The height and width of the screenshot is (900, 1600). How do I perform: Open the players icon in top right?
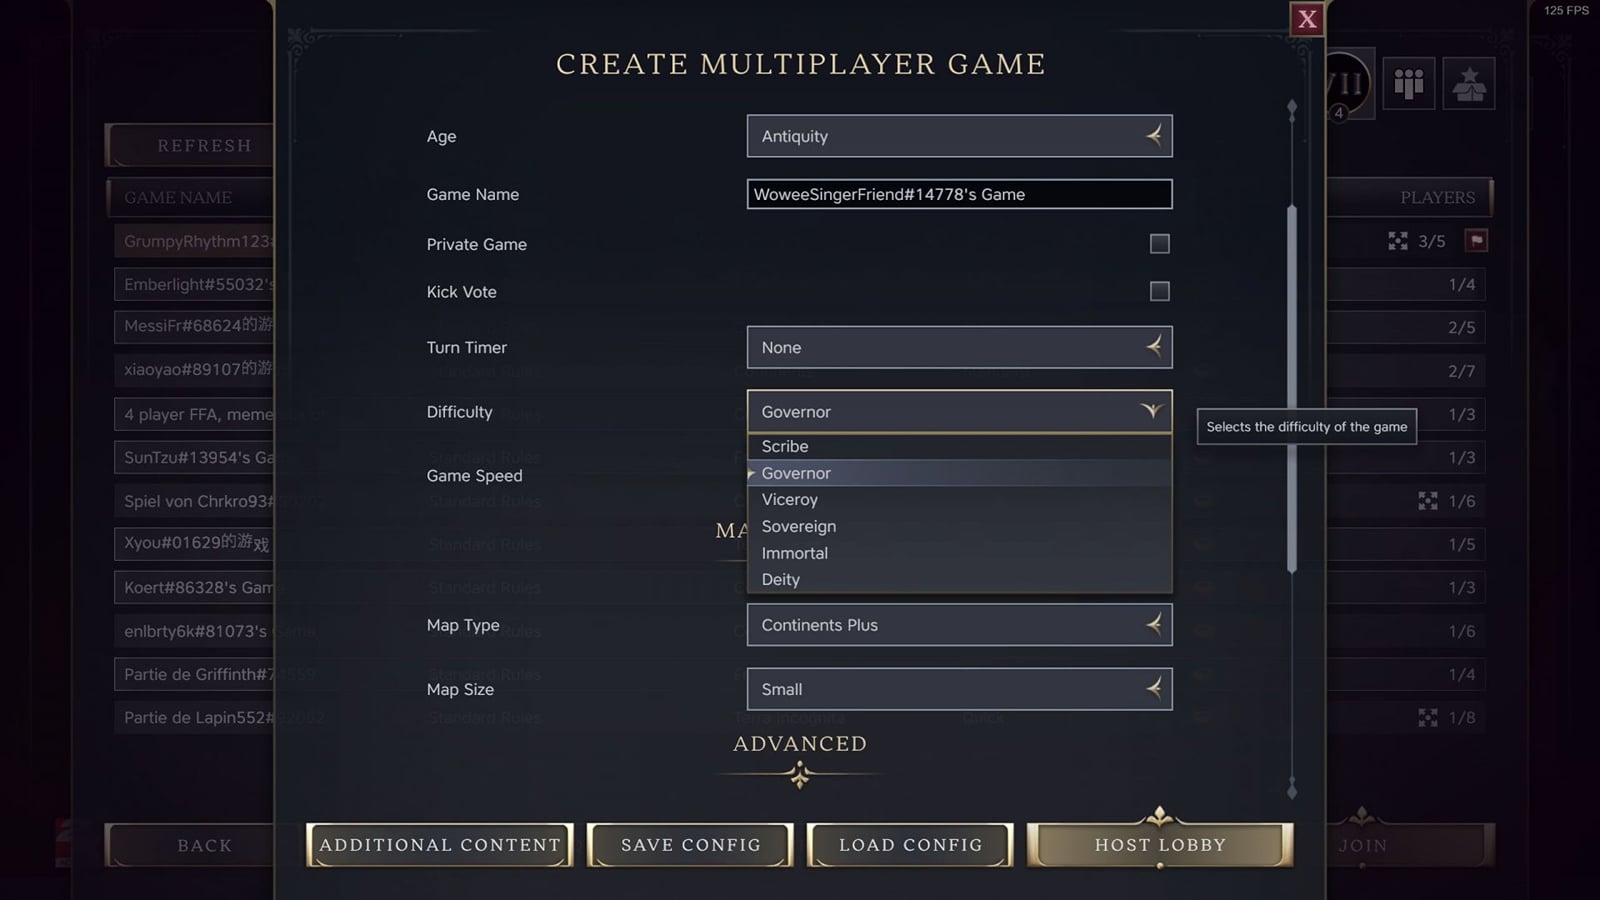pos(1409,83)
